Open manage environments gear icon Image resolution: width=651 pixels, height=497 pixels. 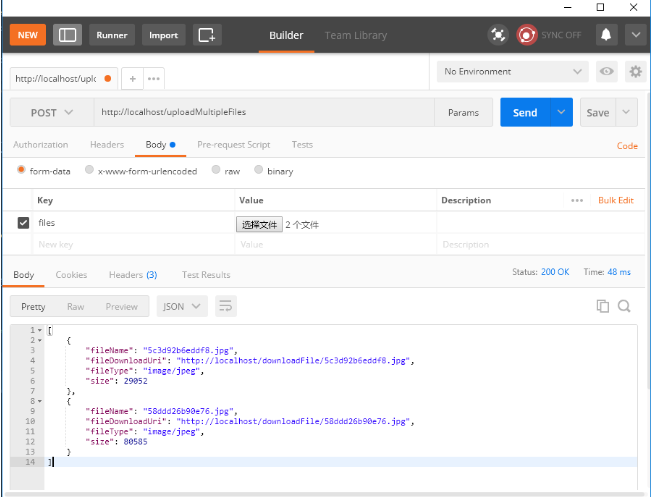tap(635, 71)
